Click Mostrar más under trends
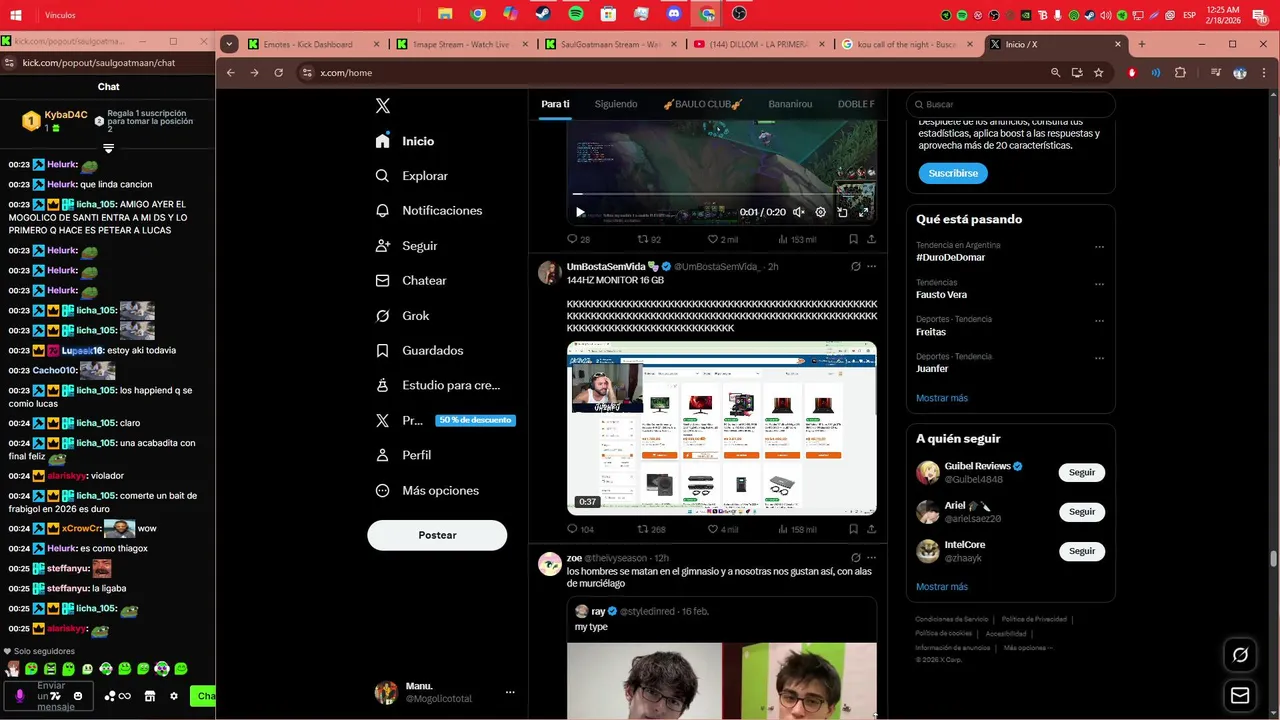This screenshot has width=1280, height=720. tap(942, 398)
